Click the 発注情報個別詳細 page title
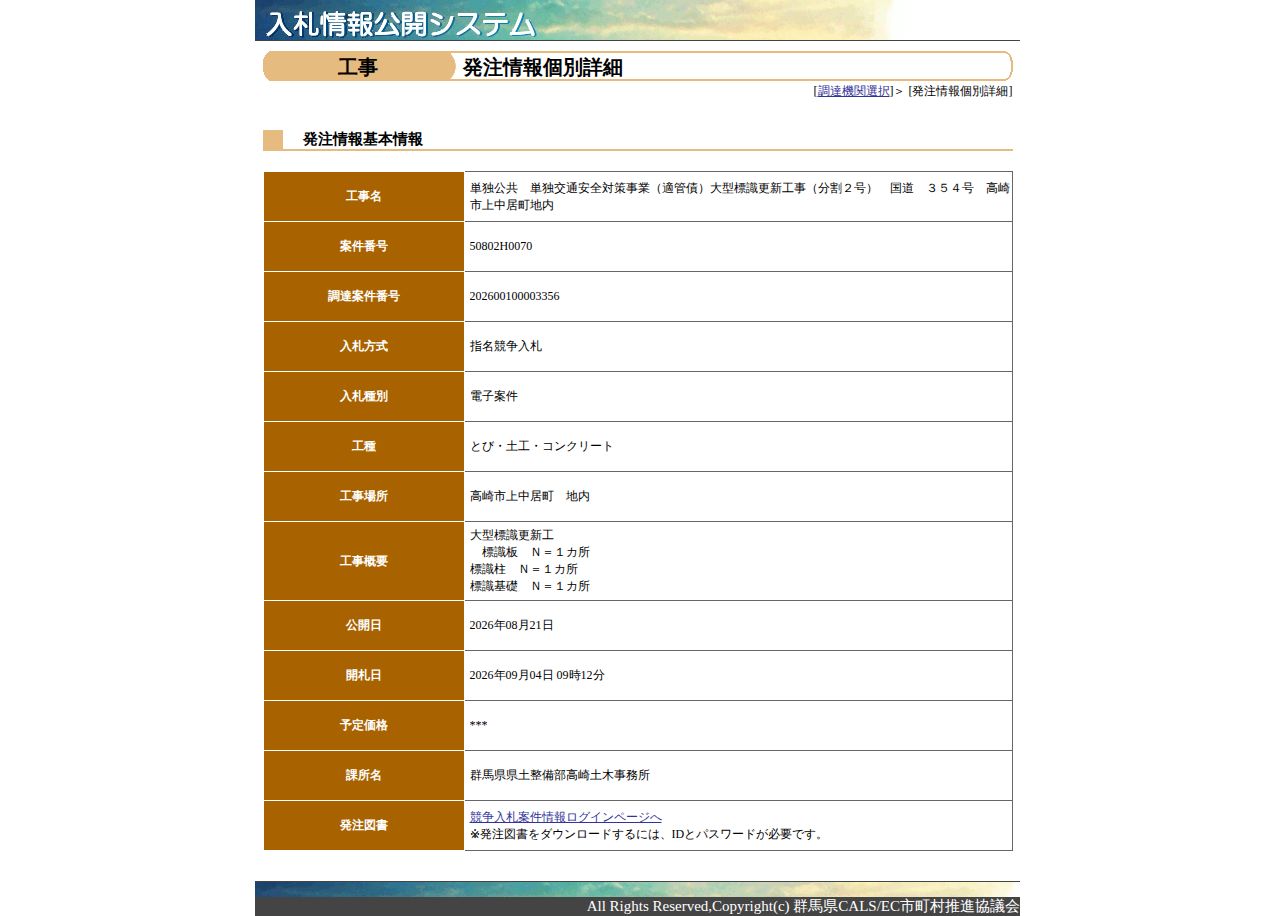 543,67
